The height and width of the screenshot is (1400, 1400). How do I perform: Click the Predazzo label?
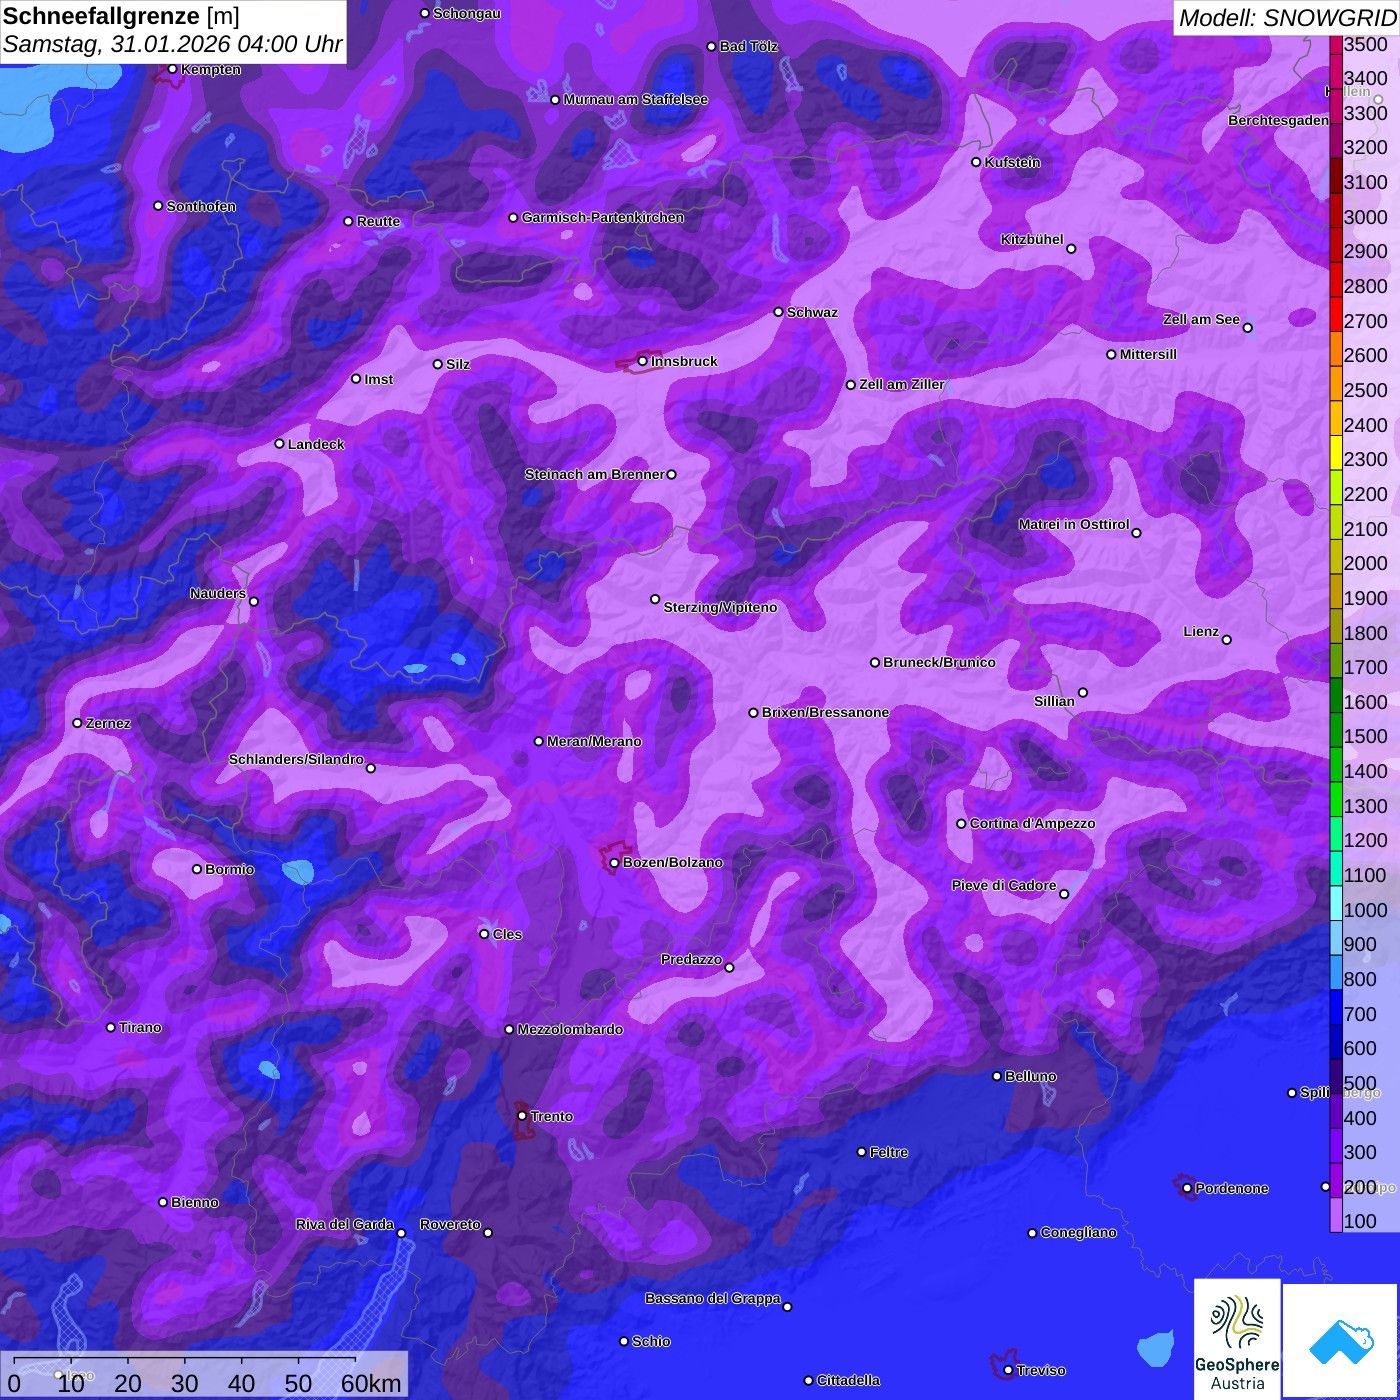(691, 959)
